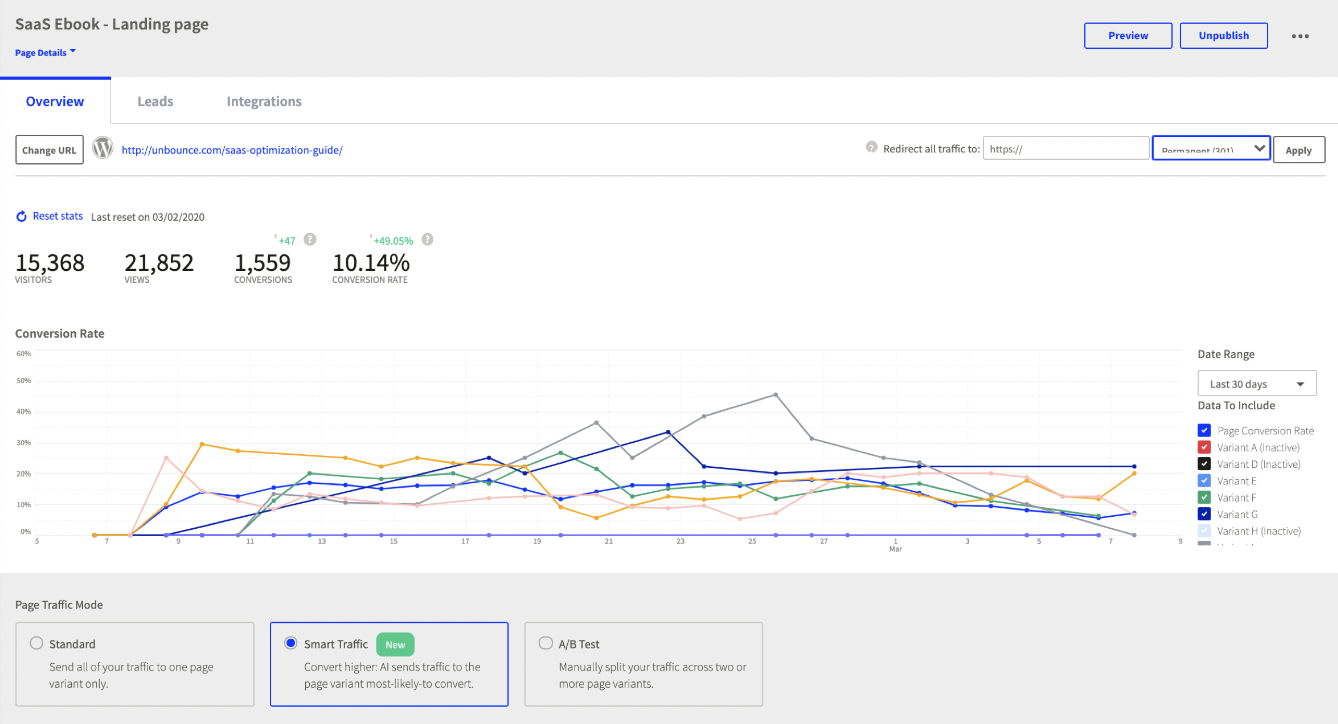Select the A/B Test traffic mode radio

coord(545,643)
